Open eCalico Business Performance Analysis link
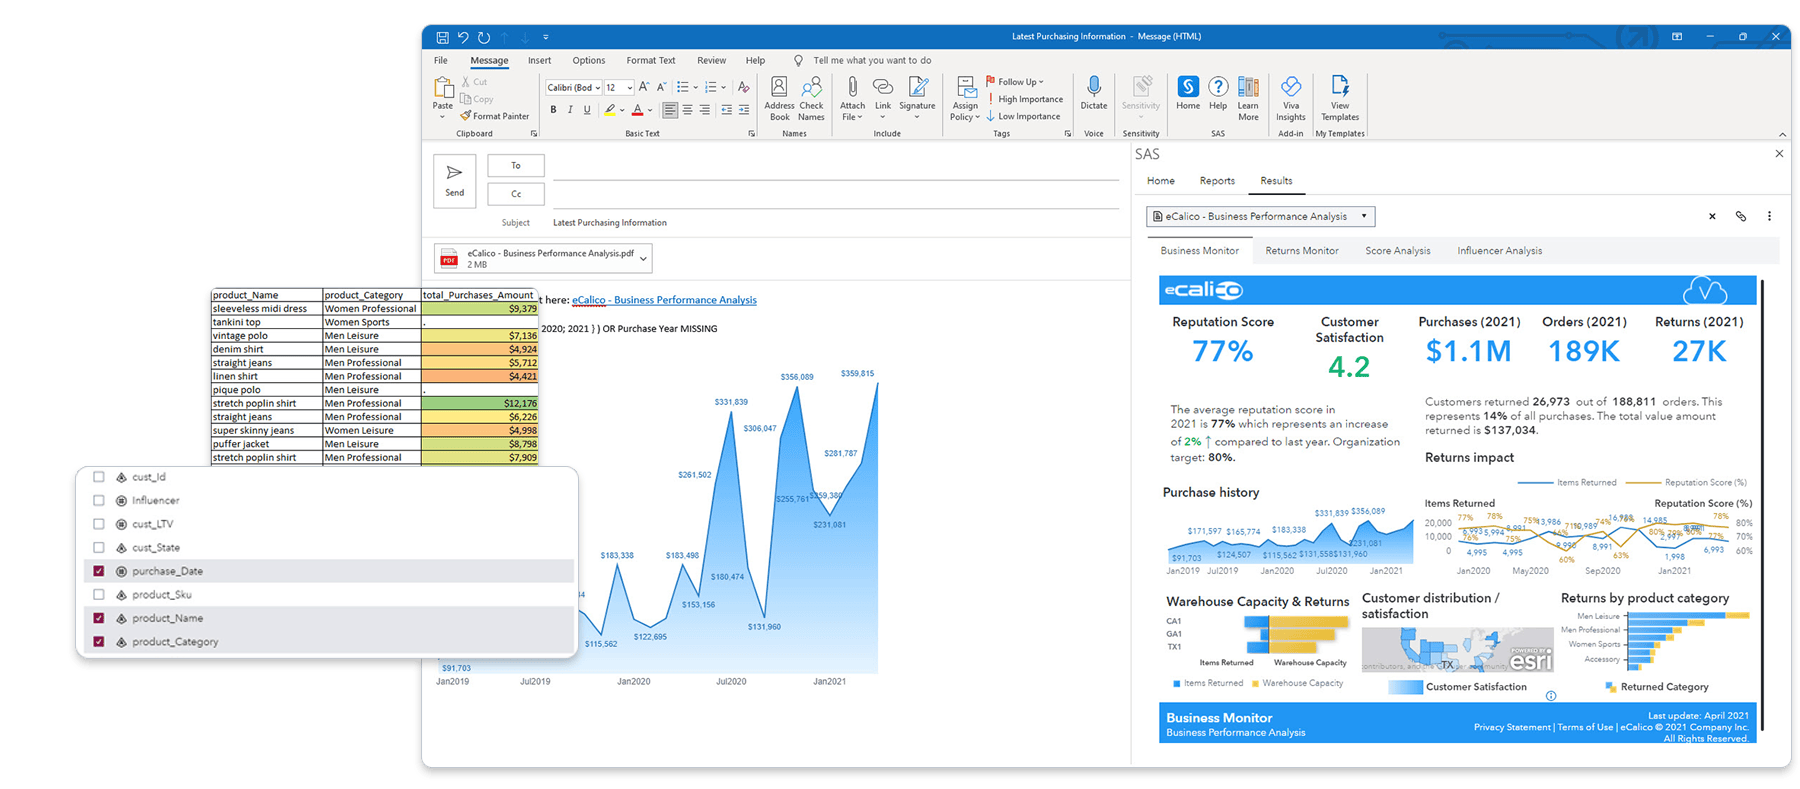The image size is (1800, 789). coord(664,300)
